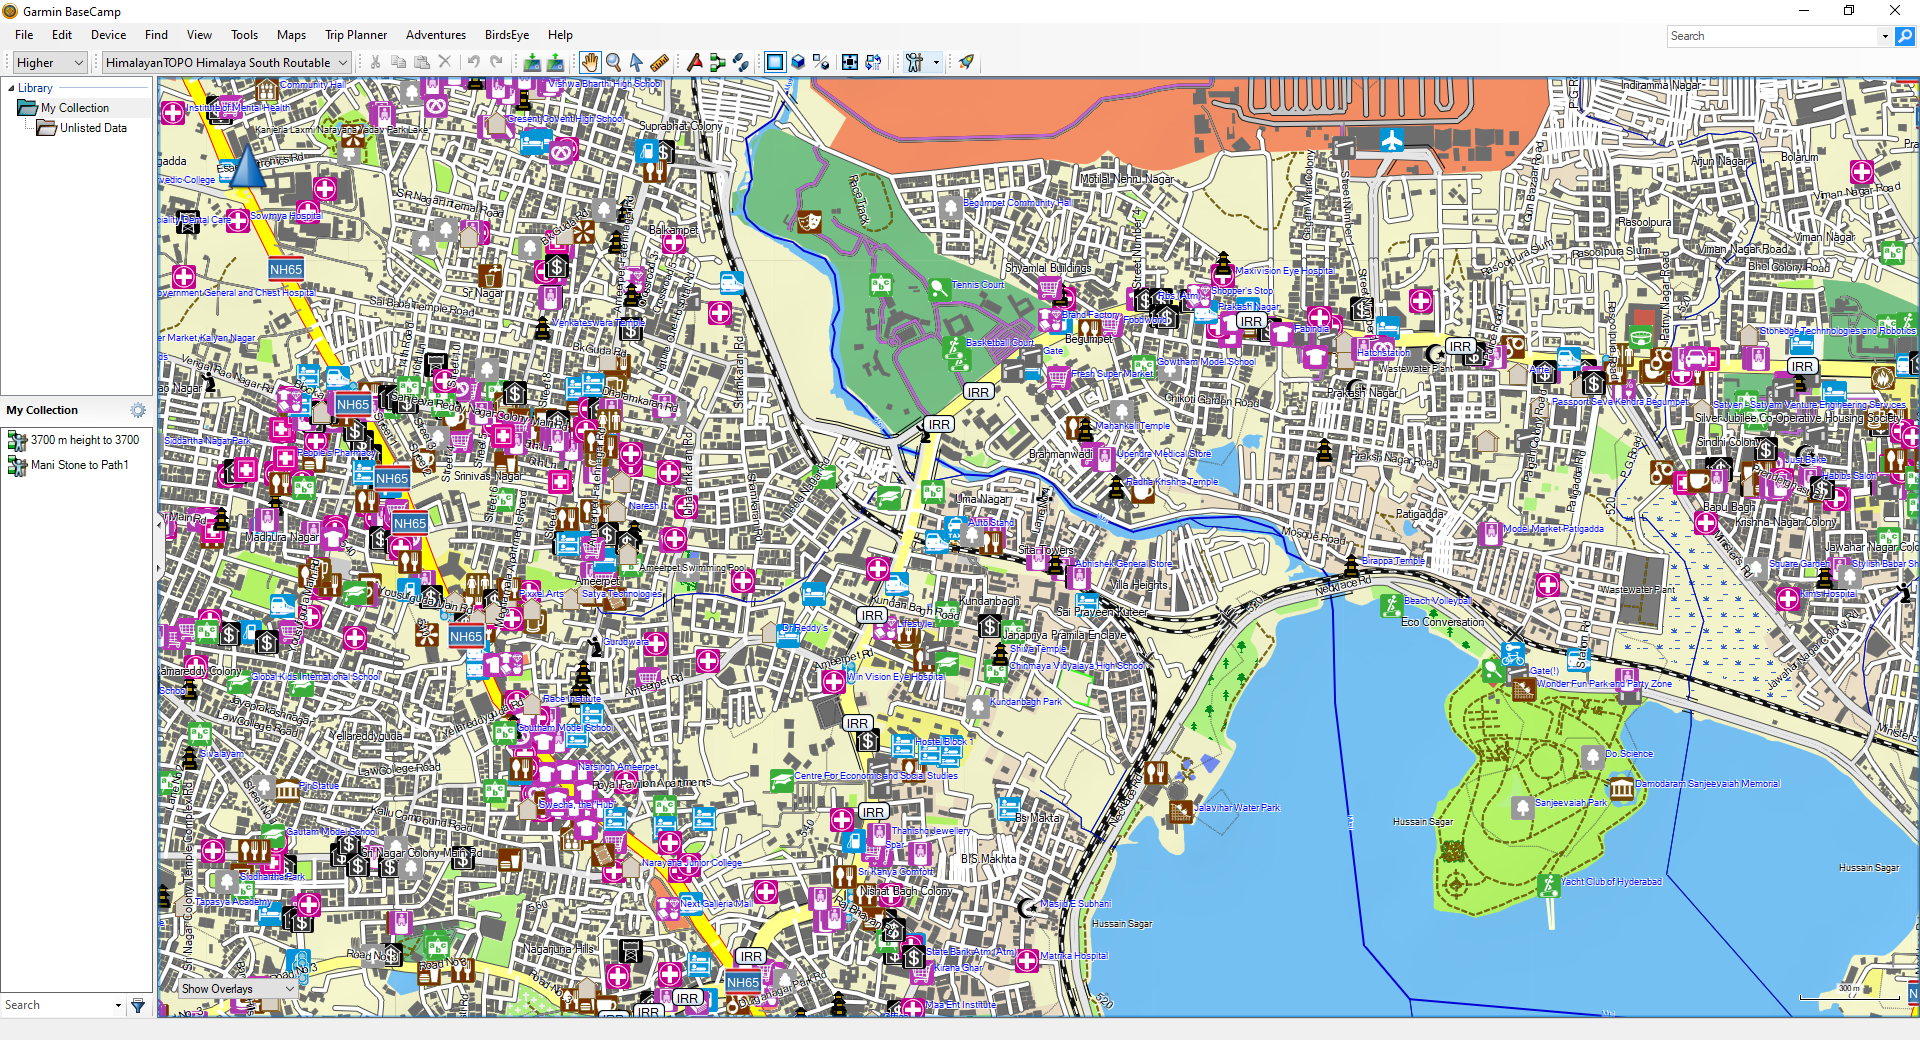The height and width of the screenshot is (1040, 1920).
Task: Open the File menu
Action: tap(24, 35)
